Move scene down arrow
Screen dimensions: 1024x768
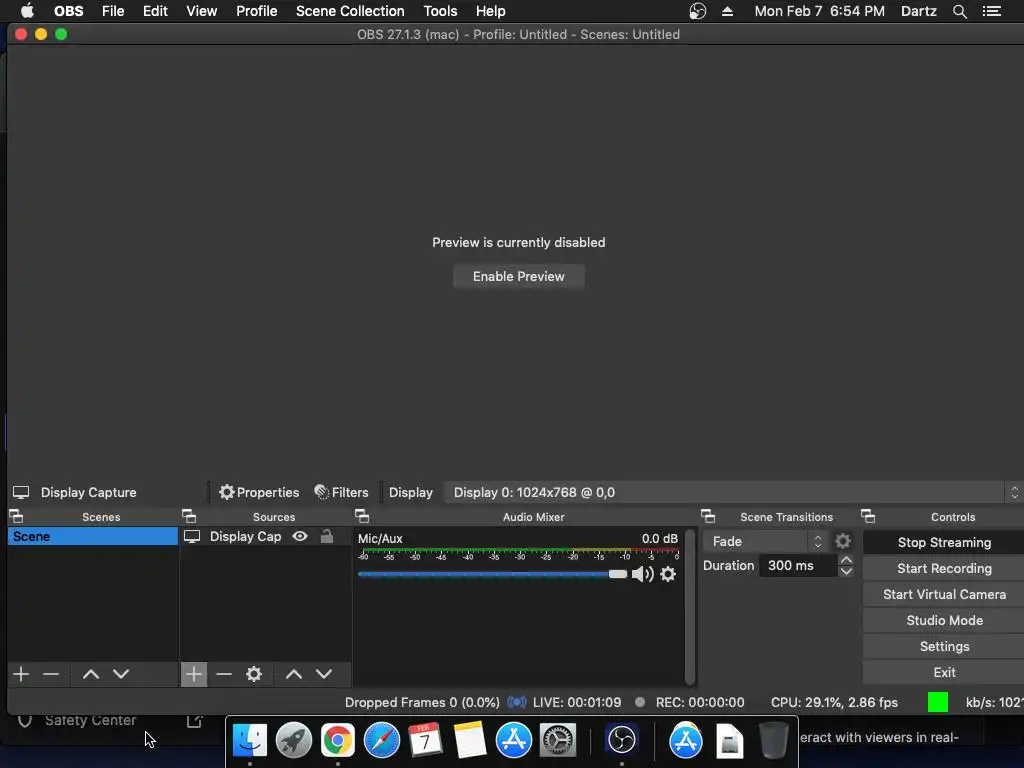(121, 674)
